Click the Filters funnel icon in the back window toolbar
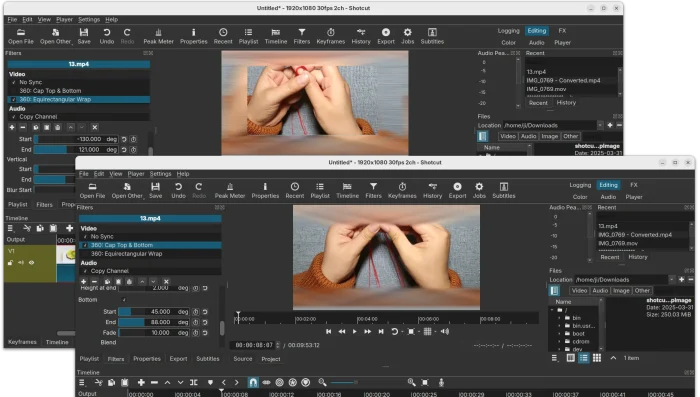Screen dimensions: 700x397 click(x=302, y=36)
